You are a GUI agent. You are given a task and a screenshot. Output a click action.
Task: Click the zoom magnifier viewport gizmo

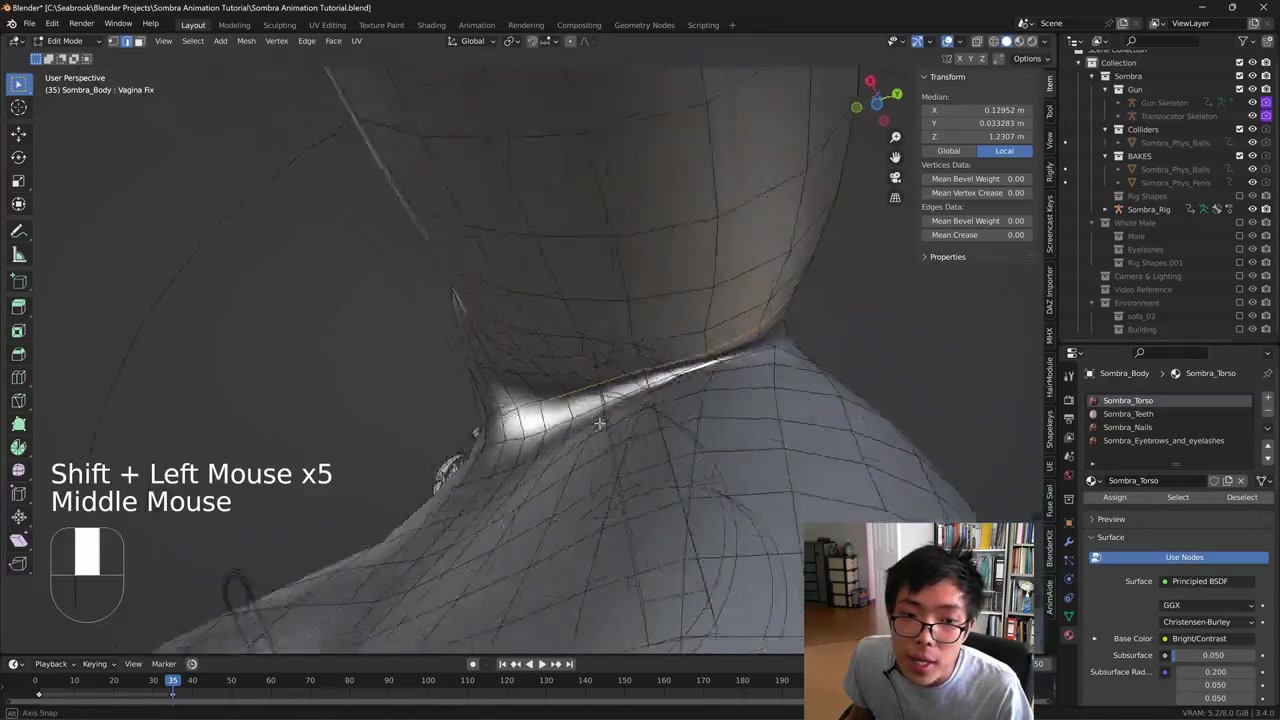(895, 137)
